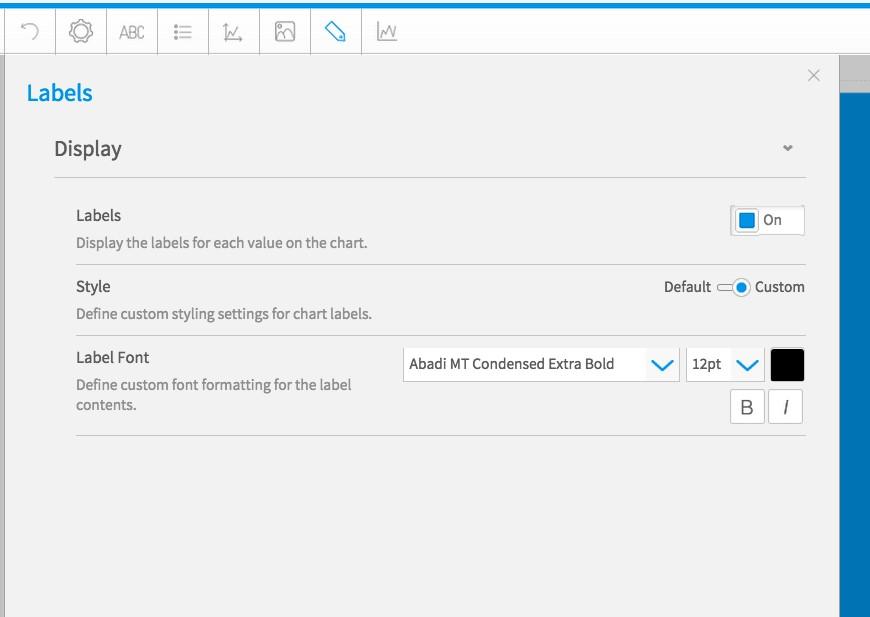870x617 pixels.
Task: Toggle the Labels On switch
Action: pos(767,220)
